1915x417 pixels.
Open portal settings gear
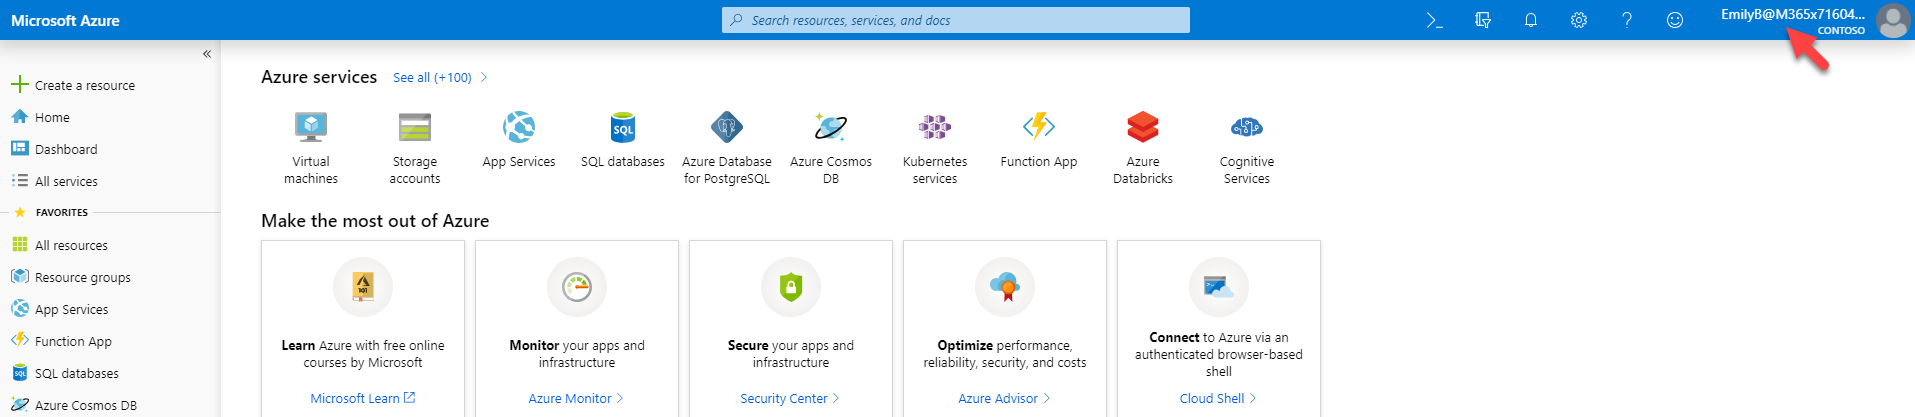1579,20
